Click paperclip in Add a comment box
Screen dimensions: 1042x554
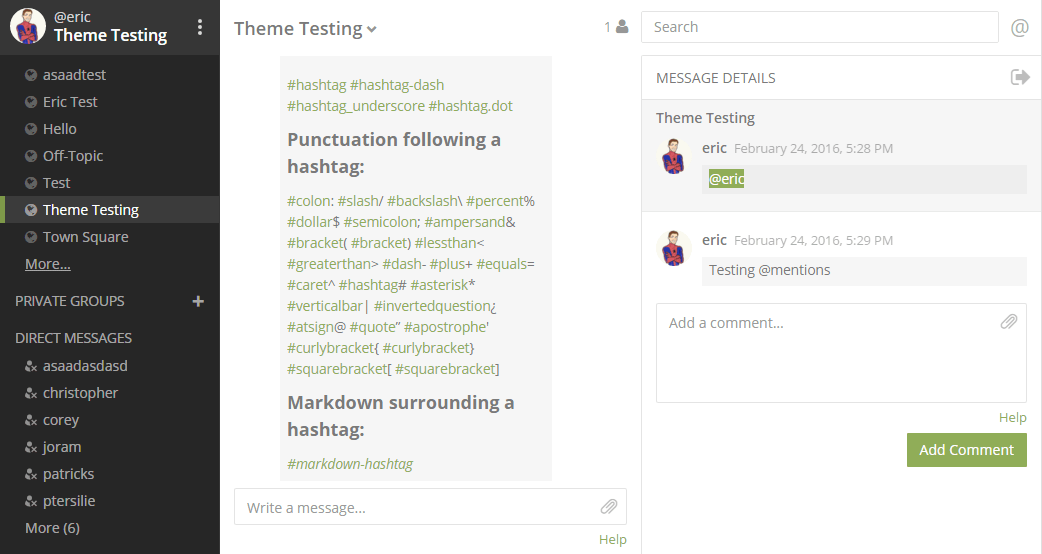click(x=1009, y=322)
